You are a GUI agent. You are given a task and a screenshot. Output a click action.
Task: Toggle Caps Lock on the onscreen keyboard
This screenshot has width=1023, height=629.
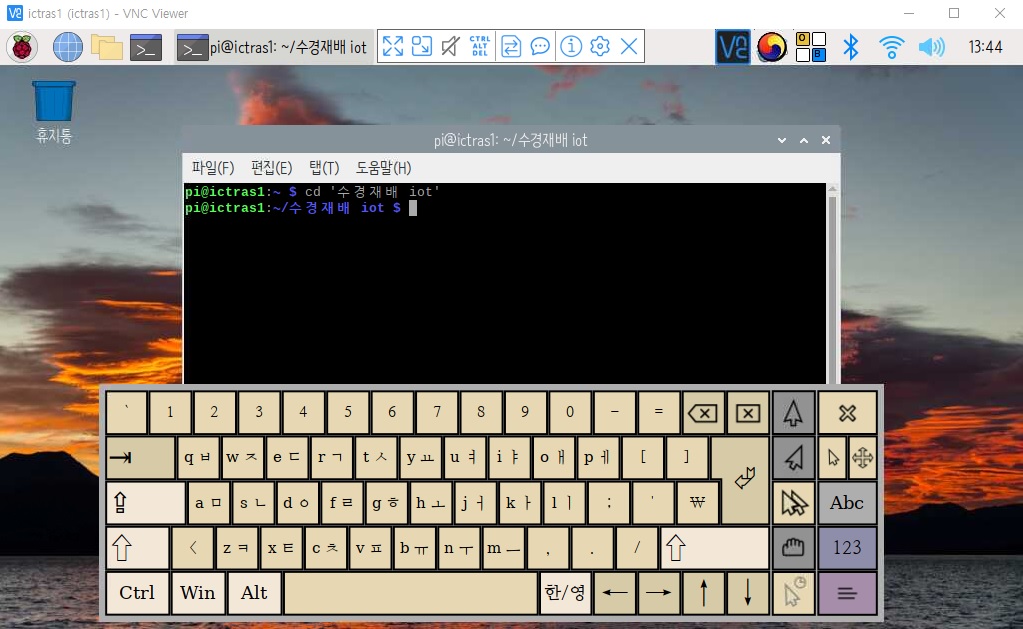point(145,502)
